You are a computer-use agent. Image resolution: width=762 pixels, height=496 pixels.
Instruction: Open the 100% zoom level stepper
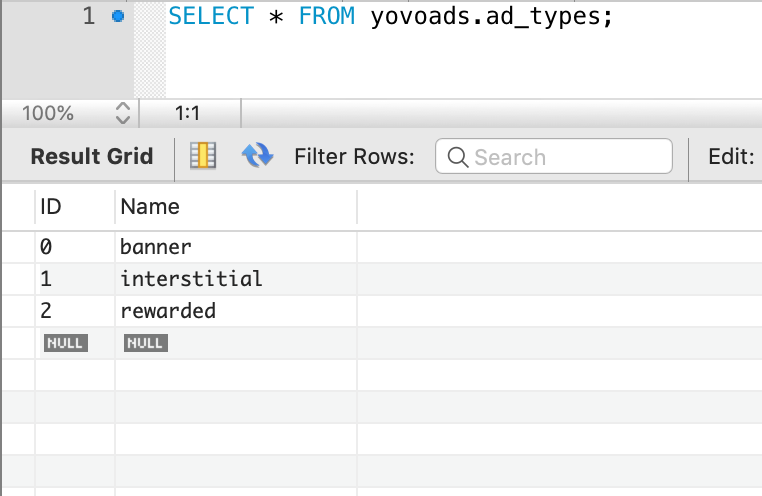pos(122,113)
